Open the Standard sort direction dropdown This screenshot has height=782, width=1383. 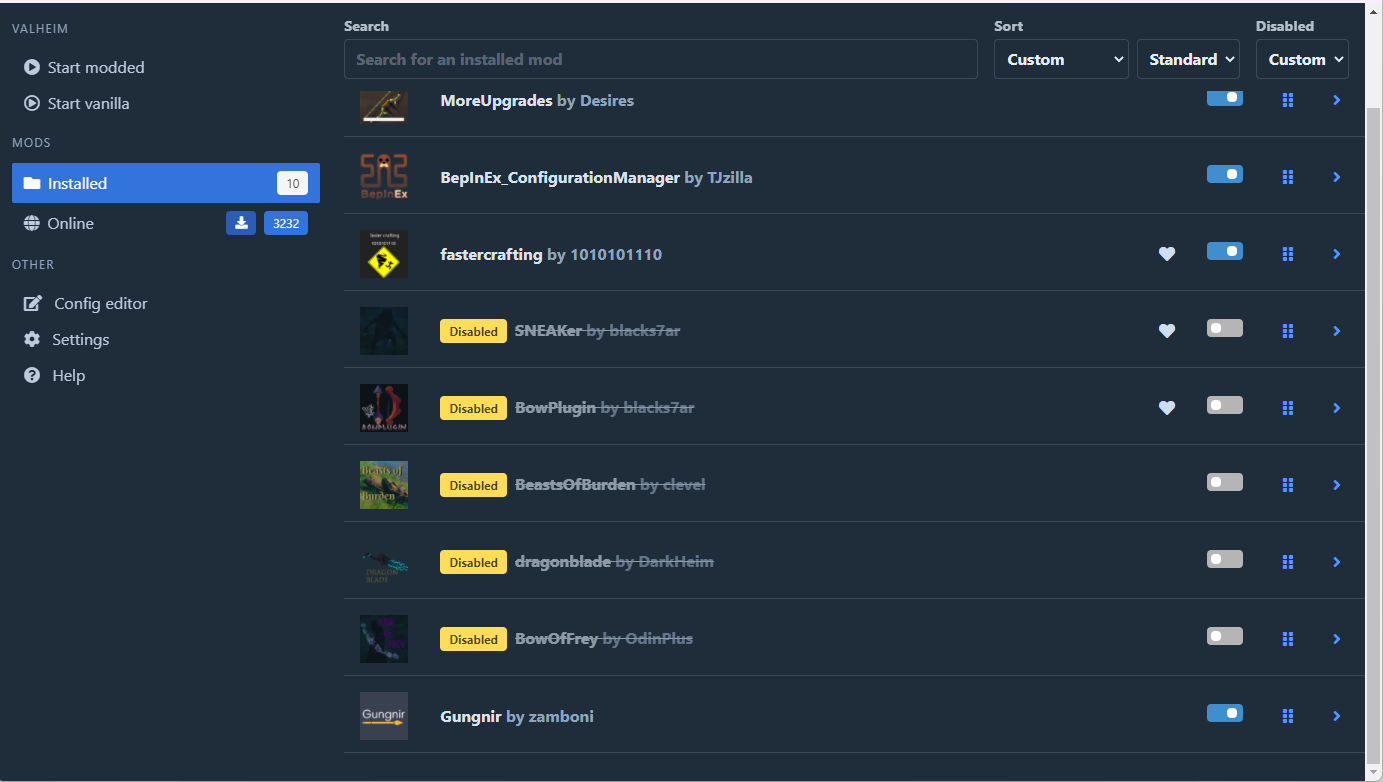click(1188, 59)
